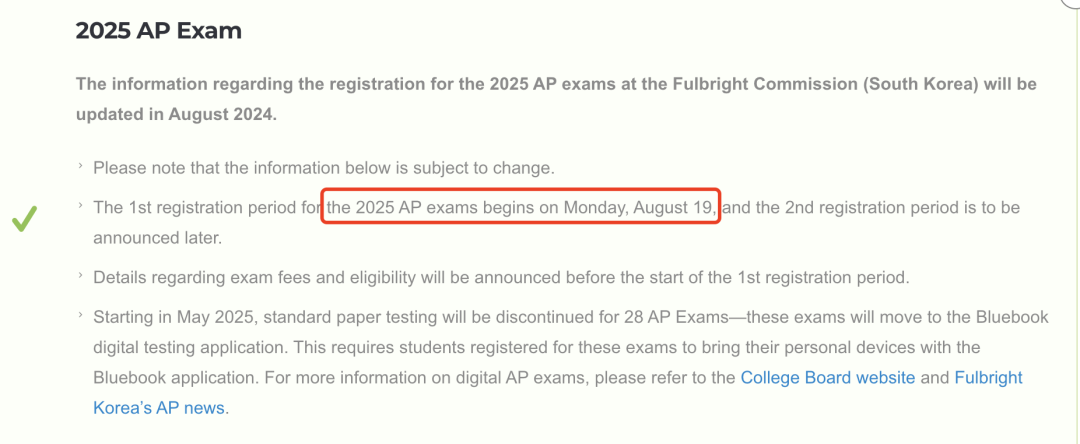Click the chevron bullet before "Details regarding exam fees"
This screenshot has height=444, width=1080.
pyautogui.click(x=81, y=276)
